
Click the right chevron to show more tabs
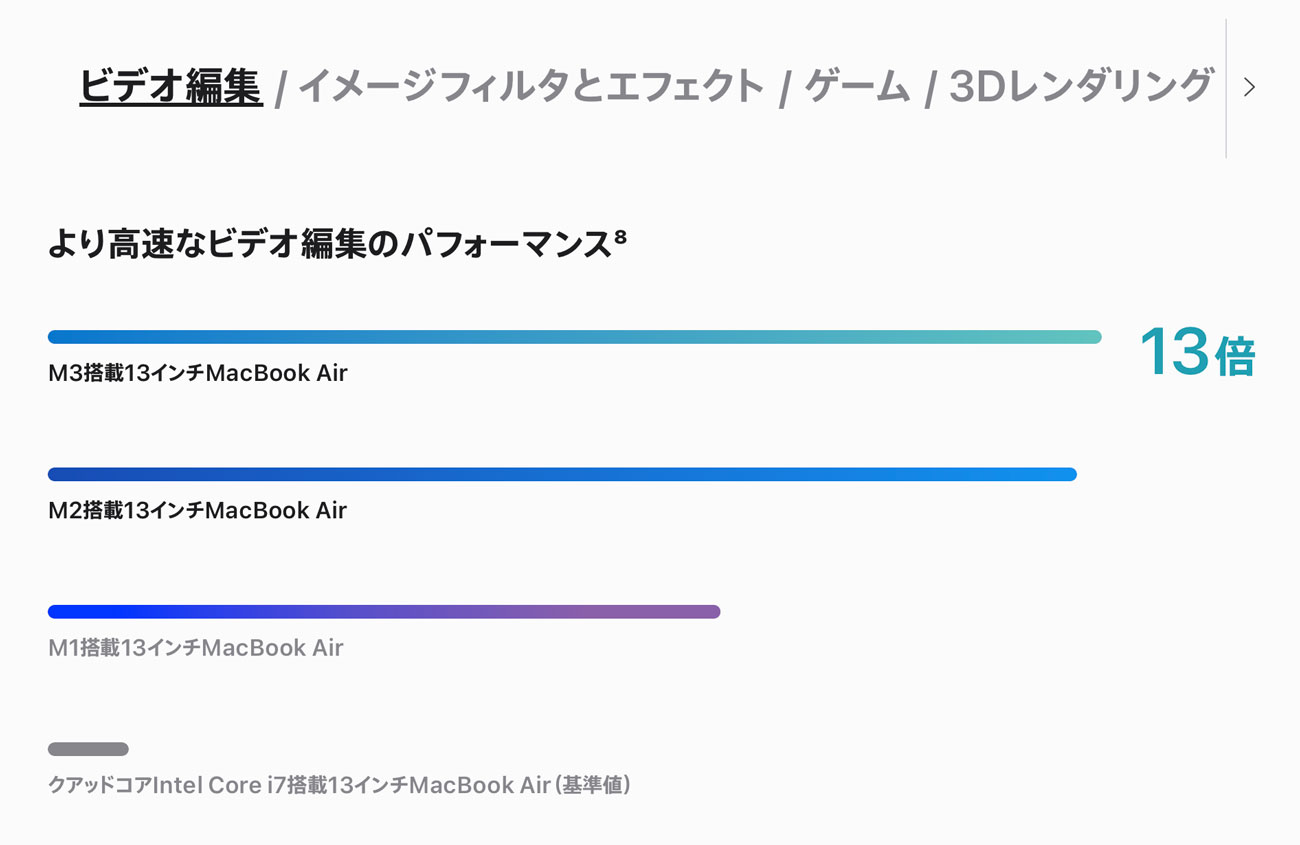[1249, 87]
